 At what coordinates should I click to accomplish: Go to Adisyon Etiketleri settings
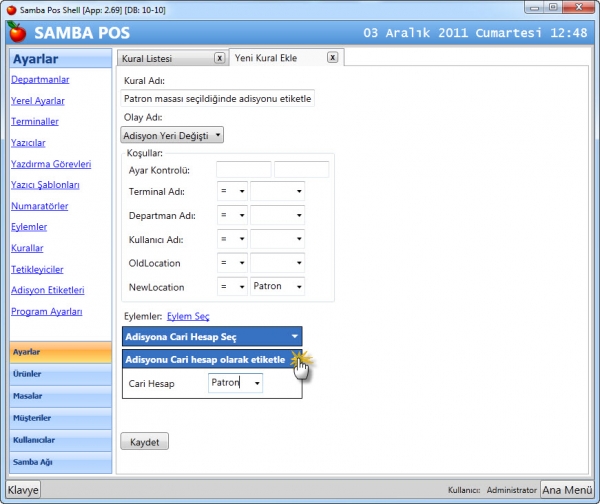pos(47,290)
